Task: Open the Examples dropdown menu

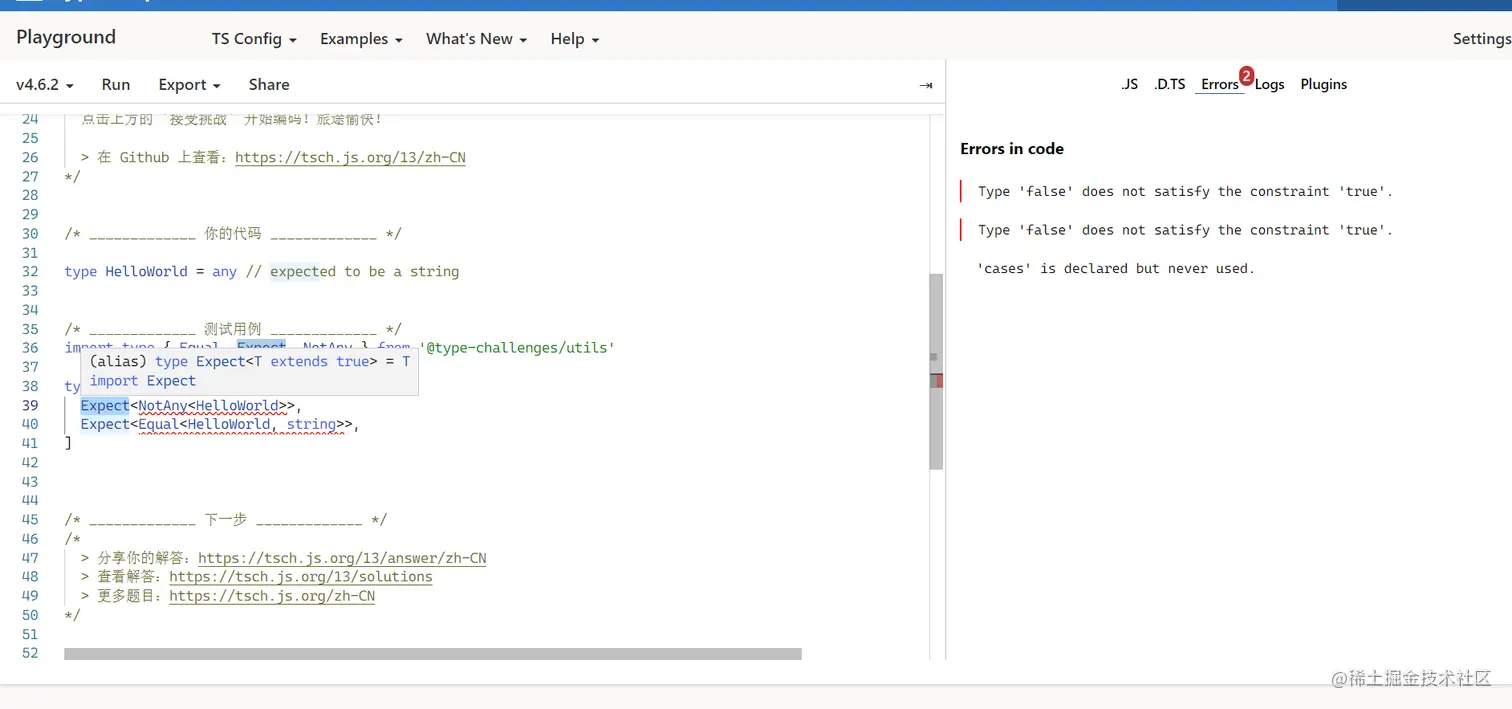Action: point(361,39)
